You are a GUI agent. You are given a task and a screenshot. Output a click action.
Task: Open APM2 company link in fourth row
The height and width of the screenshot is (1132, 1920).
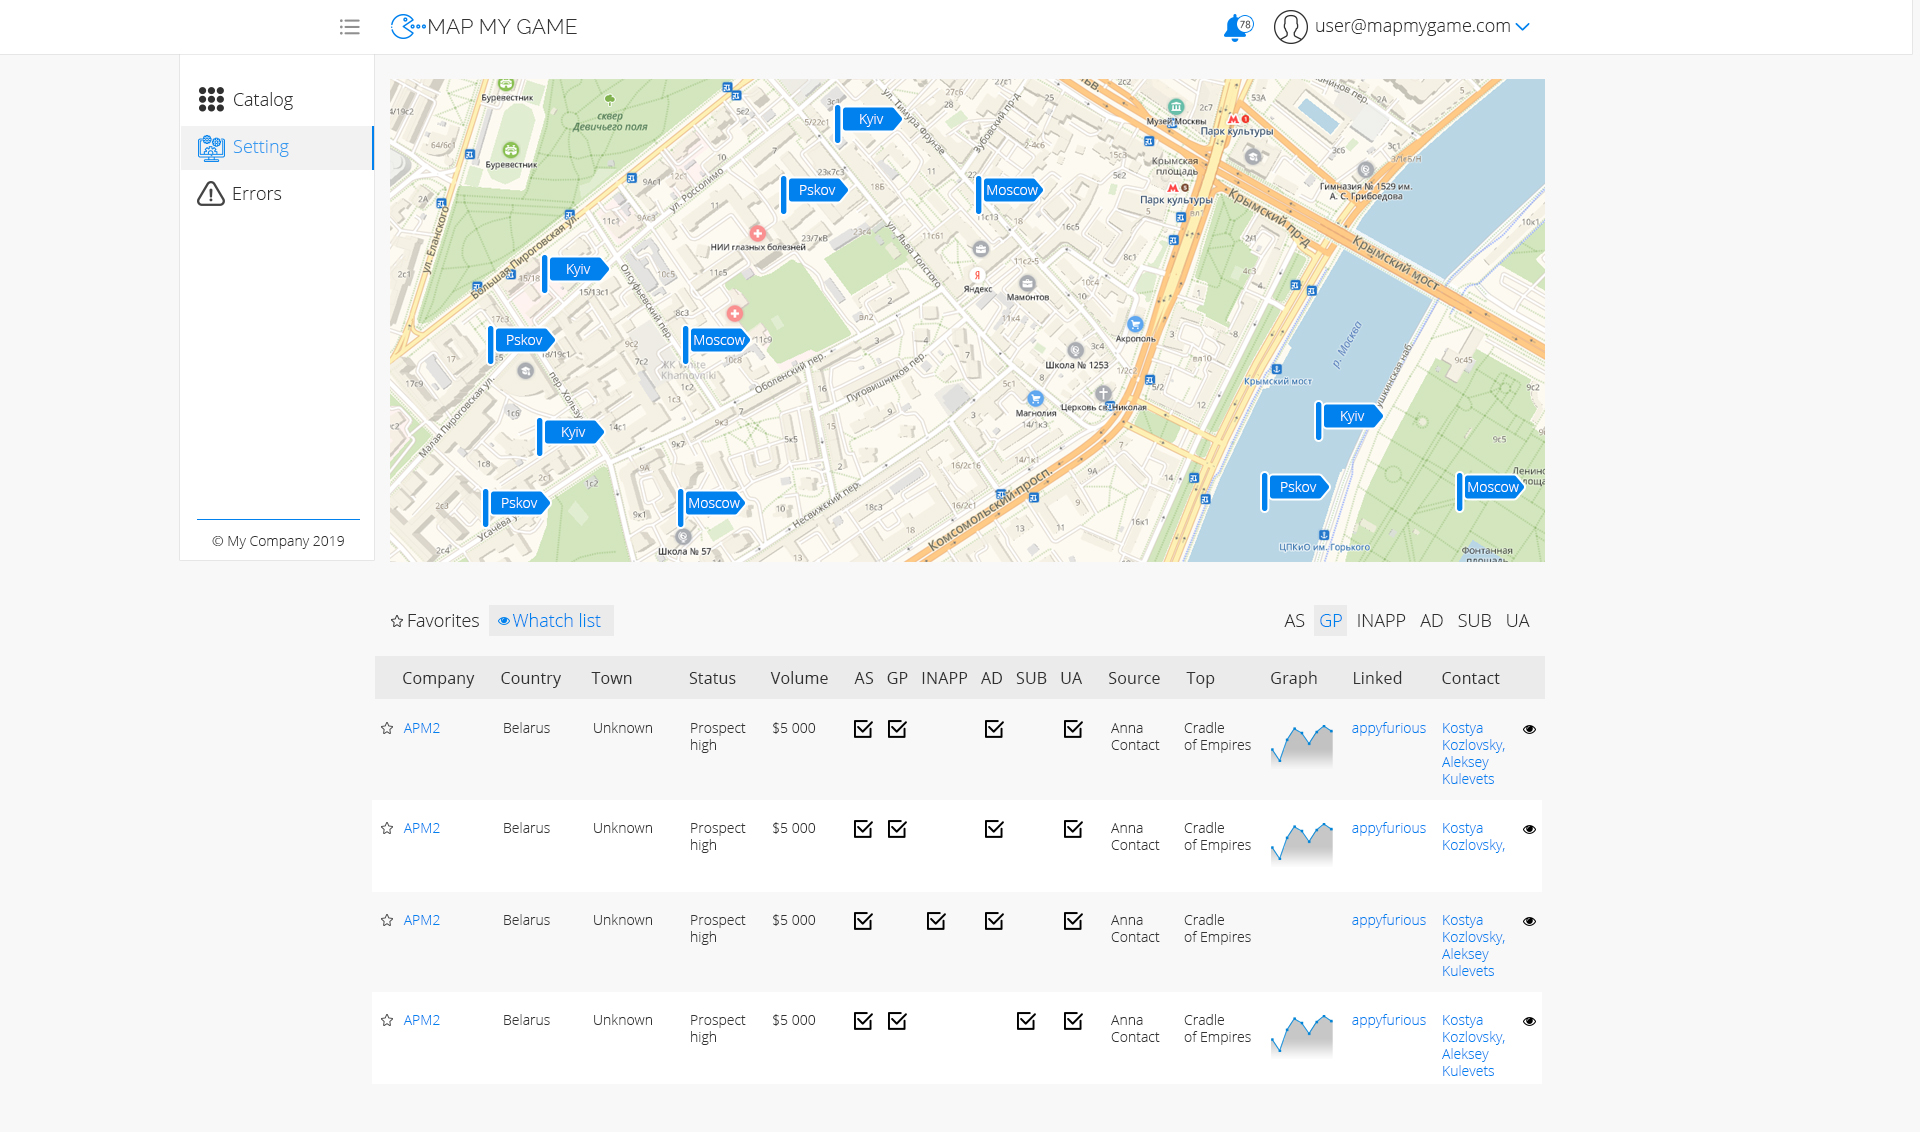point(422,1020)
